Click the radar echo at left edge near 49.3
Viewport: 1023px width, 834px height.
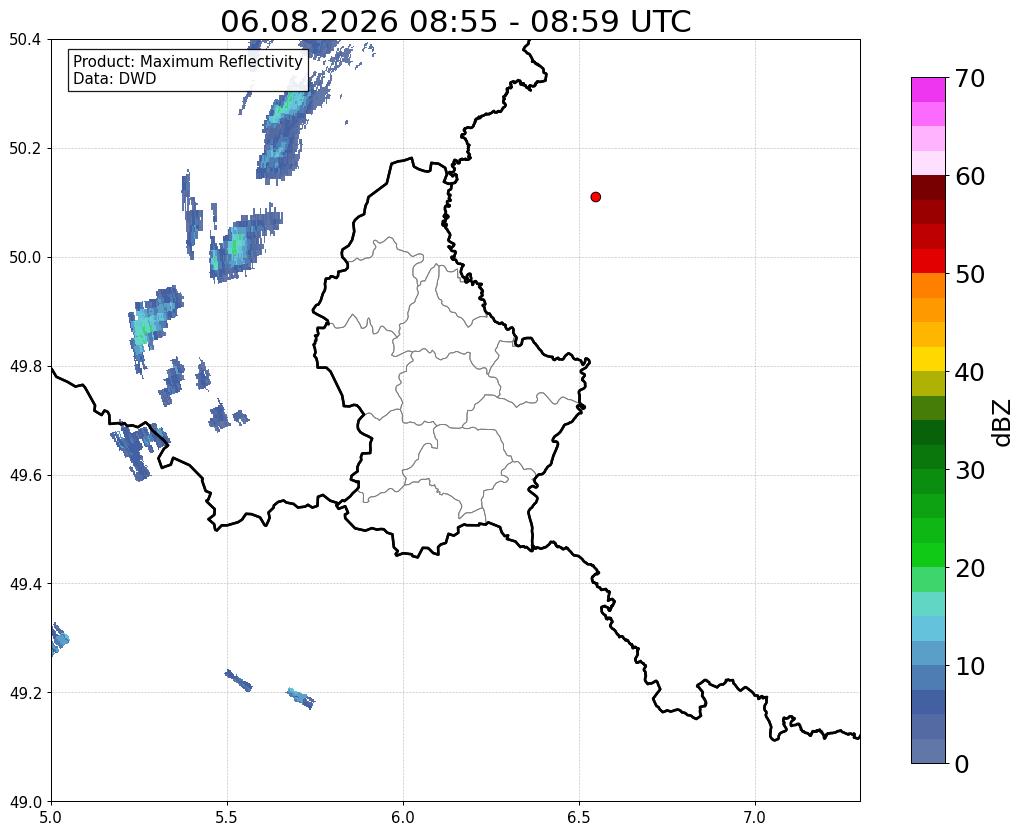[x=59, y=638]
